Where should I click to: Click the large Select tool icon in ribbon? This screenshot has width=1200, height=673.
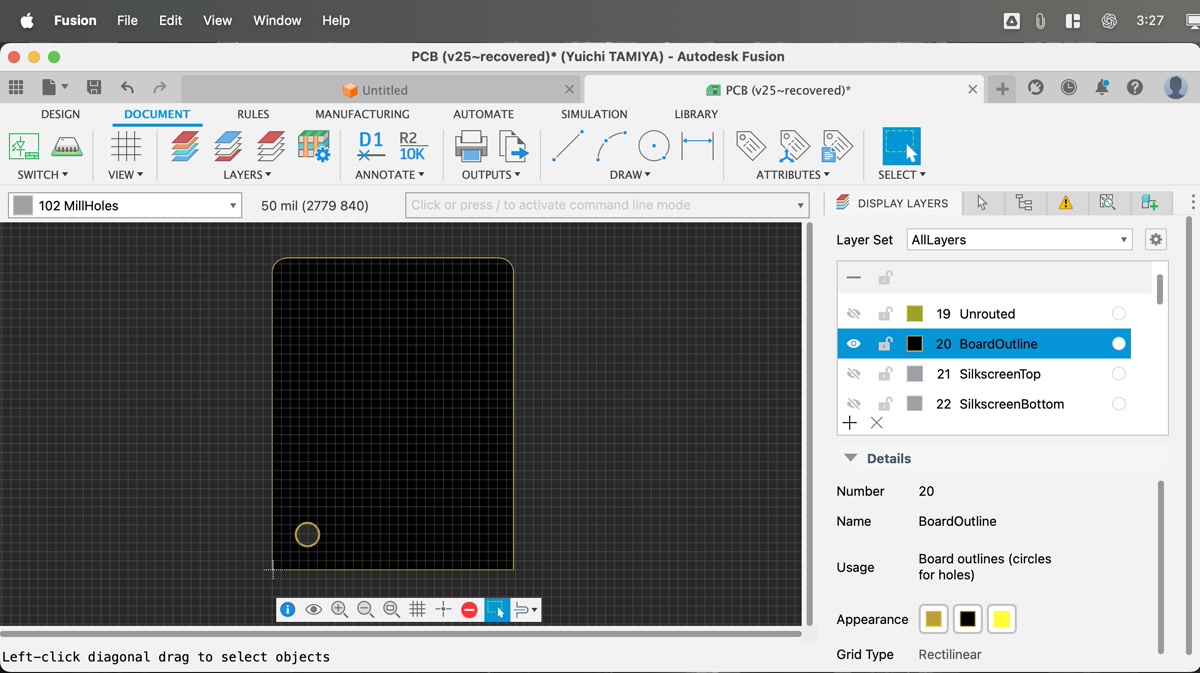point(901,146)
